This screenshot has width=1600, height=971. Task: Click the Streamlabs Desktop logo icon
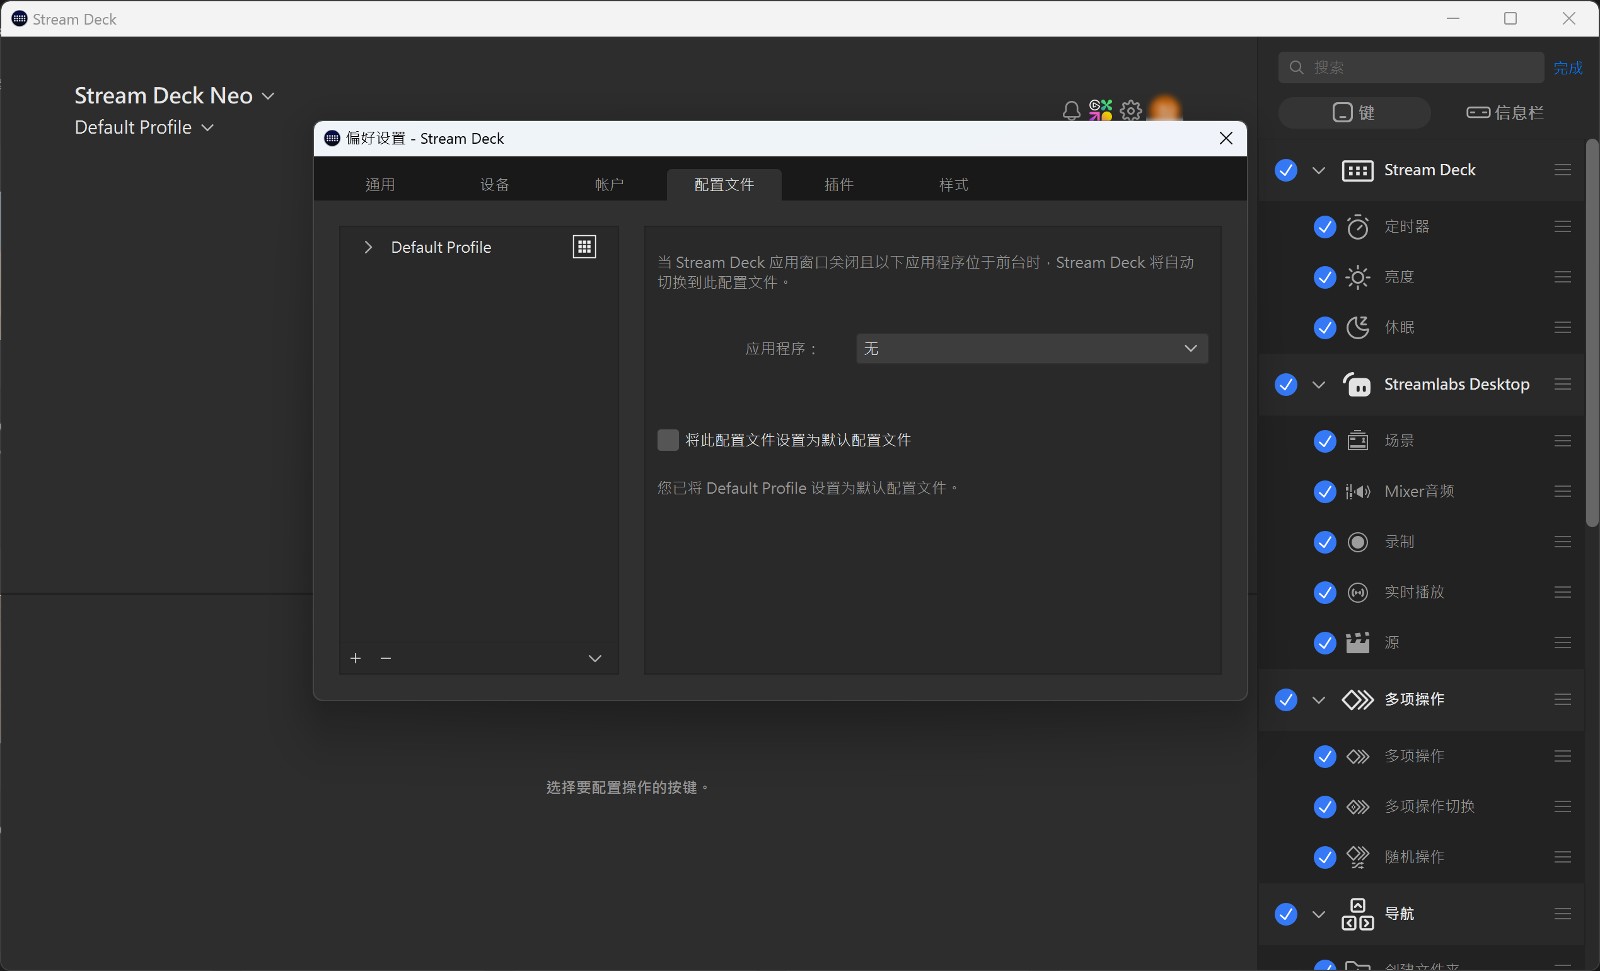1357,384
